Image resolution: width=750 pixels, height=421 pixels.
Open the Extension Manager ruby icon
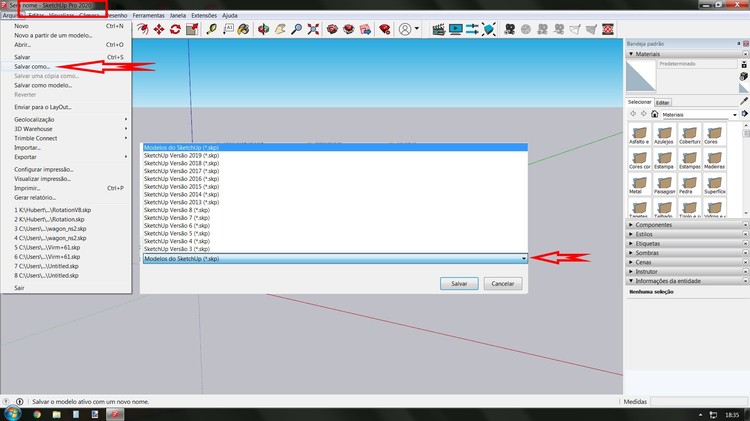point(385,30)
